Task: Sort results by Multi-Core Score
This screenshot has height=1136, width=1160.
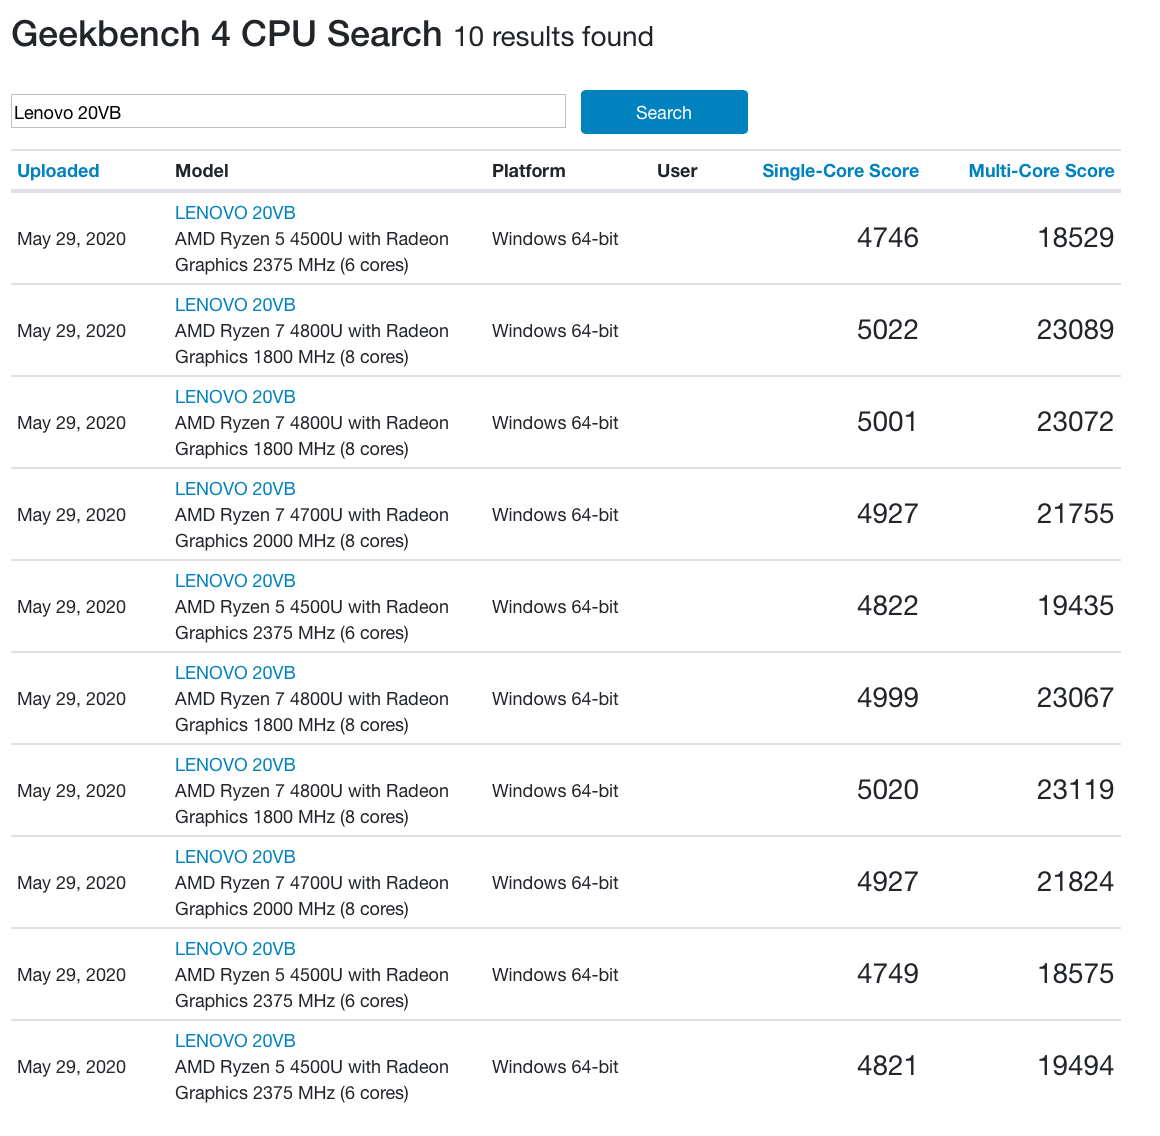Action: (1041, 171)
